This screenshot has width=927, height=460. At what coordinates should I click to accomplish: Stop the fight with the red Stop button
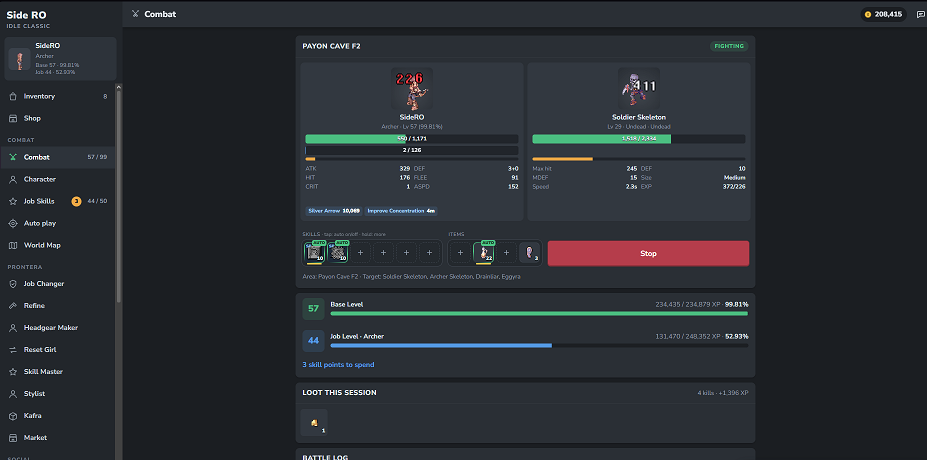click(649, 253)
